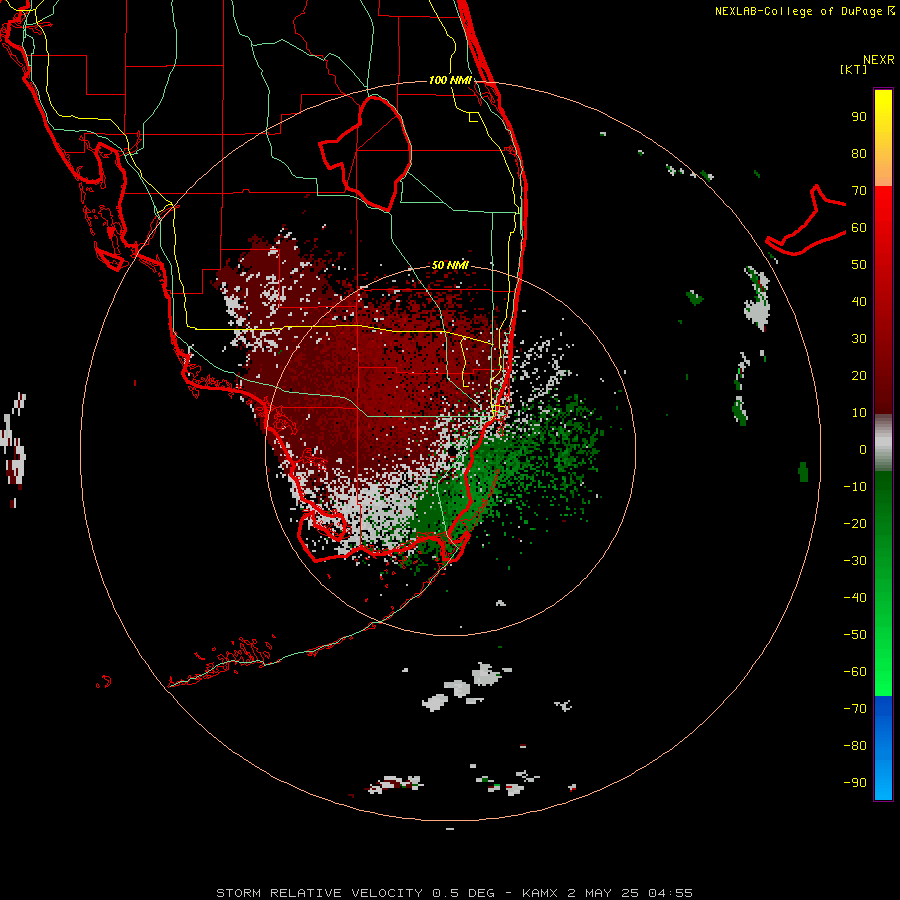Click the 90 value on velocity scale
Viewport: 900px width, 900px height.
coord(859,117)
